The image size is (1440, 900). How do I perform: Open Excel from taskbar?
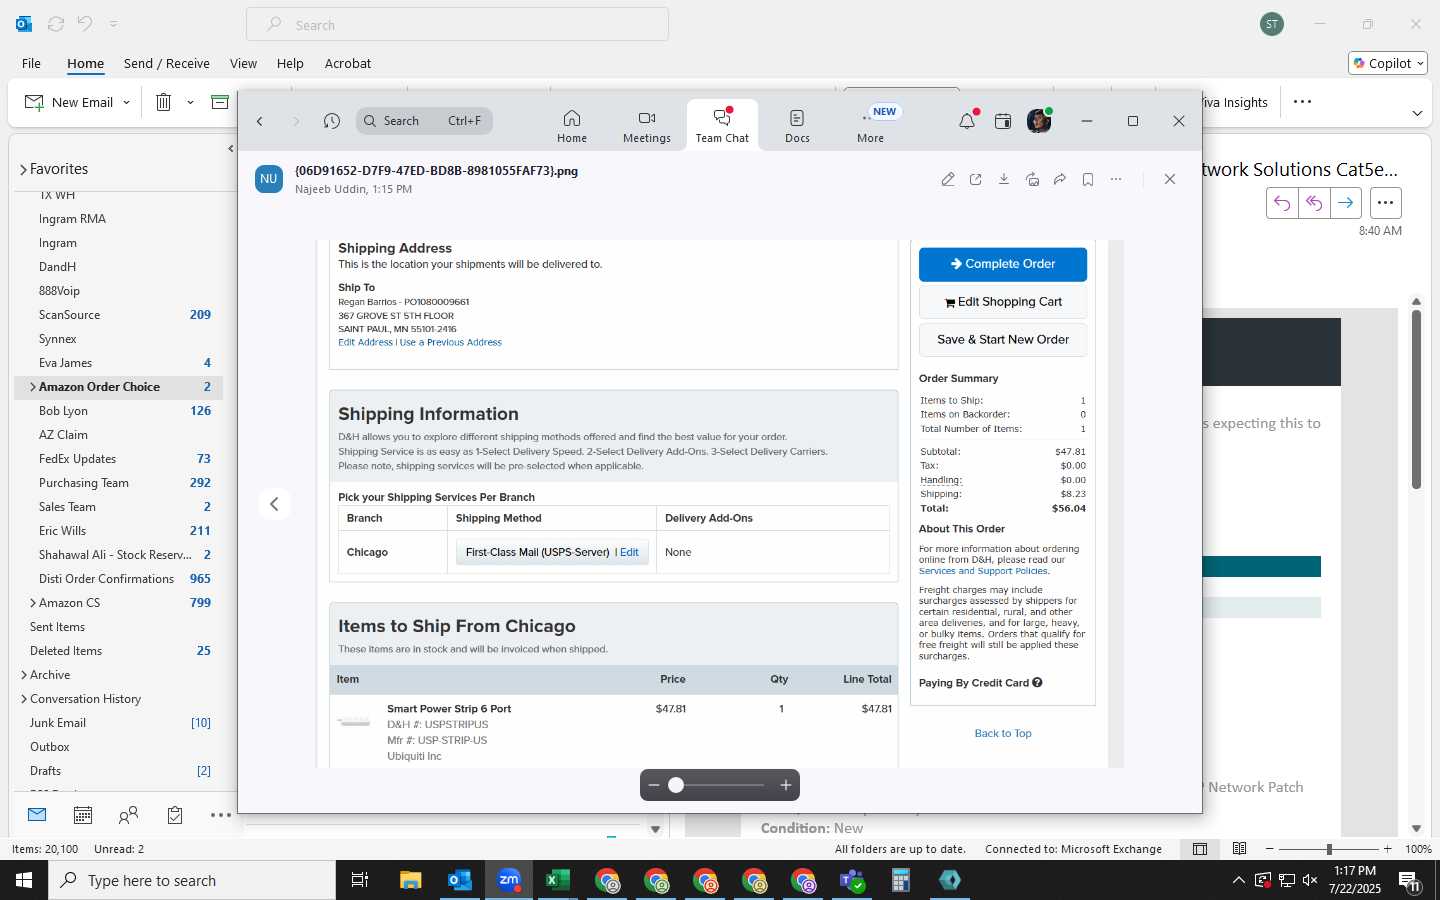(558, 880)
